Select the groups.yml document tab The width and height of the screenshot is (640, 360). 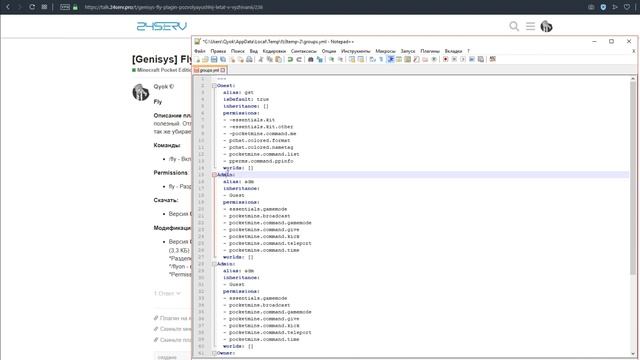[x=209, y=70]
